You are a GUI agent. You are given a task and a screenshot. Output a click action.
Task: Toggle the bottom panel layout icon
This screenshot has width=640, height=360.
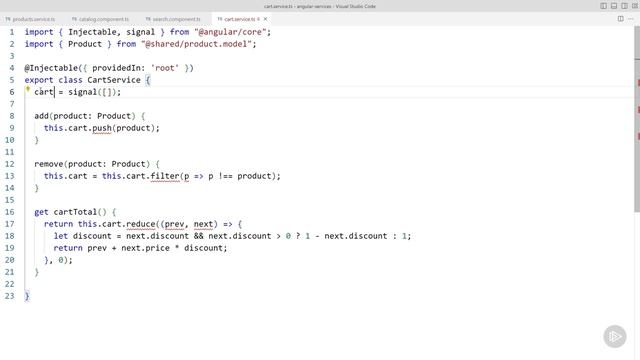614,6
